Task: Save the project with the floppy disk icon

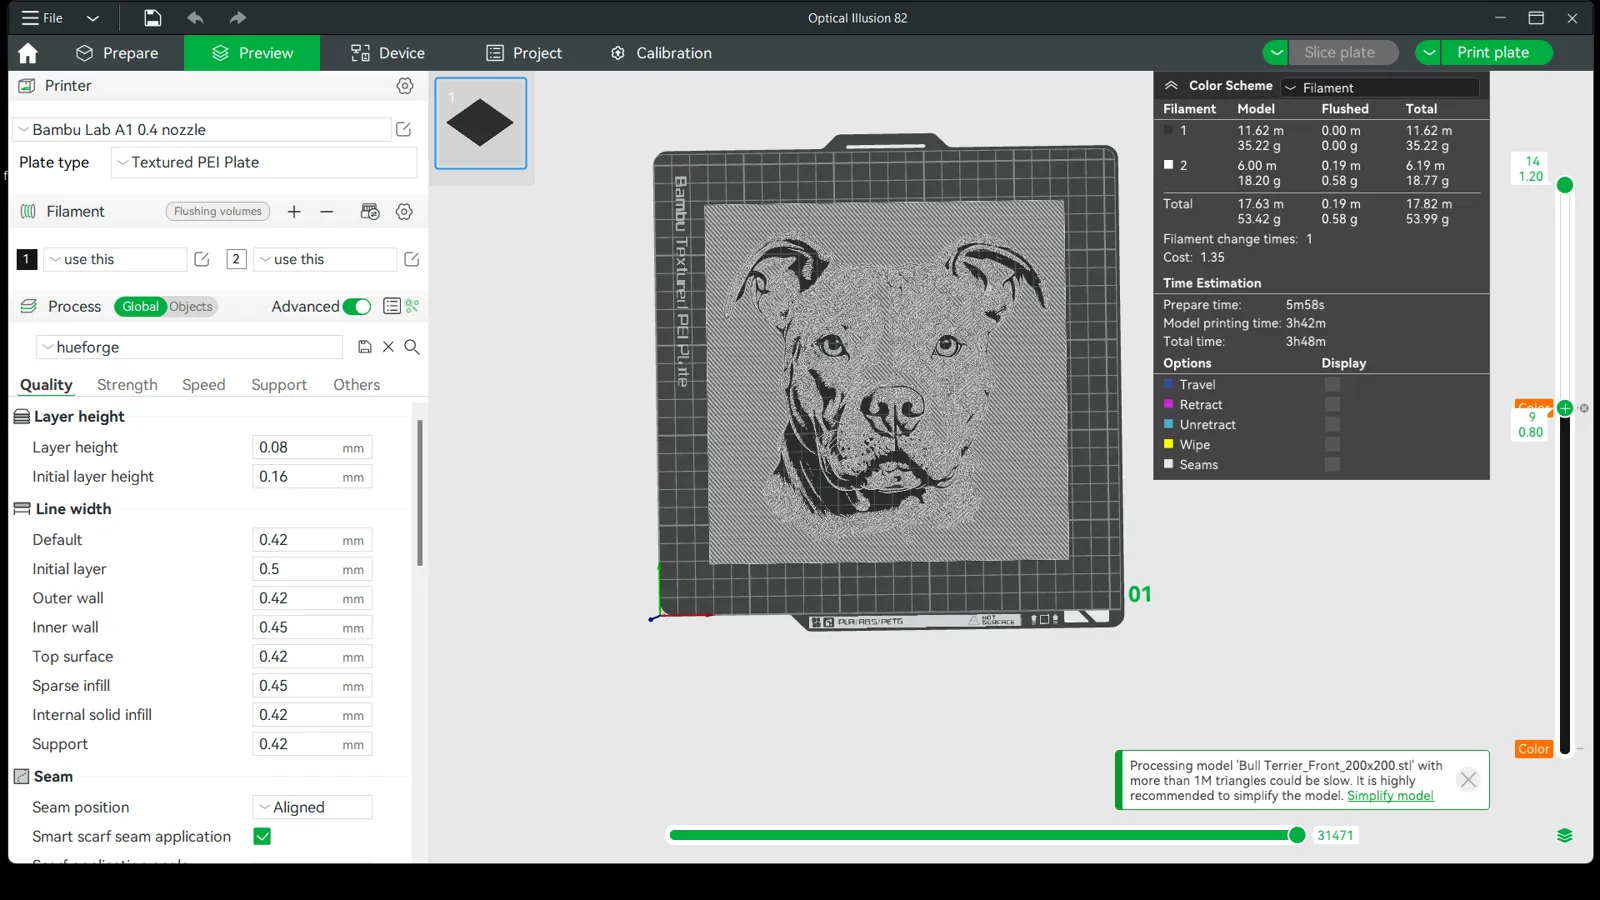Action: (152, 18)
